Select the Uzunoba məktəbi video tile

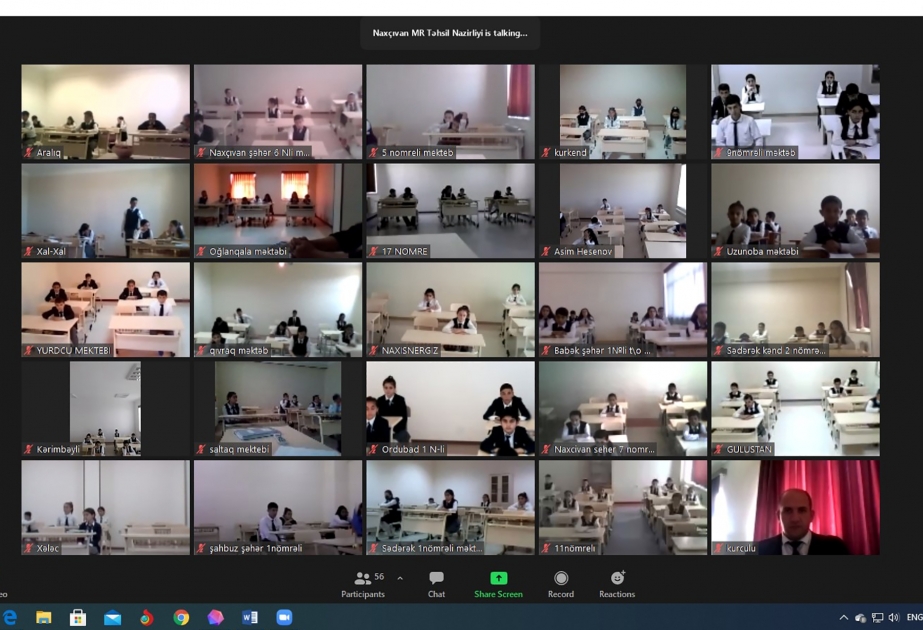(x=795, y=211)
